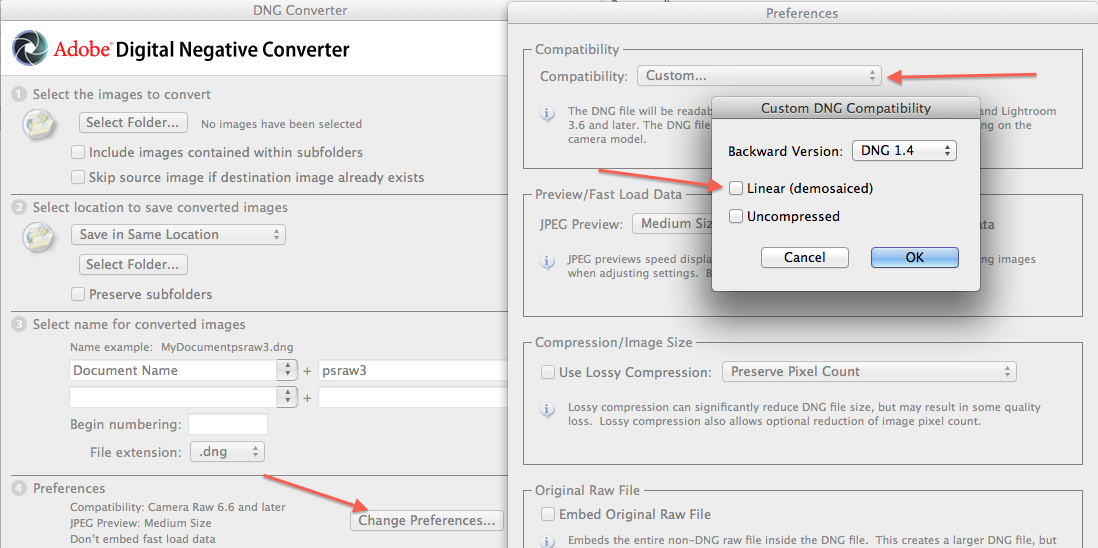Click the Adobe DNG Converter aperture logo

30,48
